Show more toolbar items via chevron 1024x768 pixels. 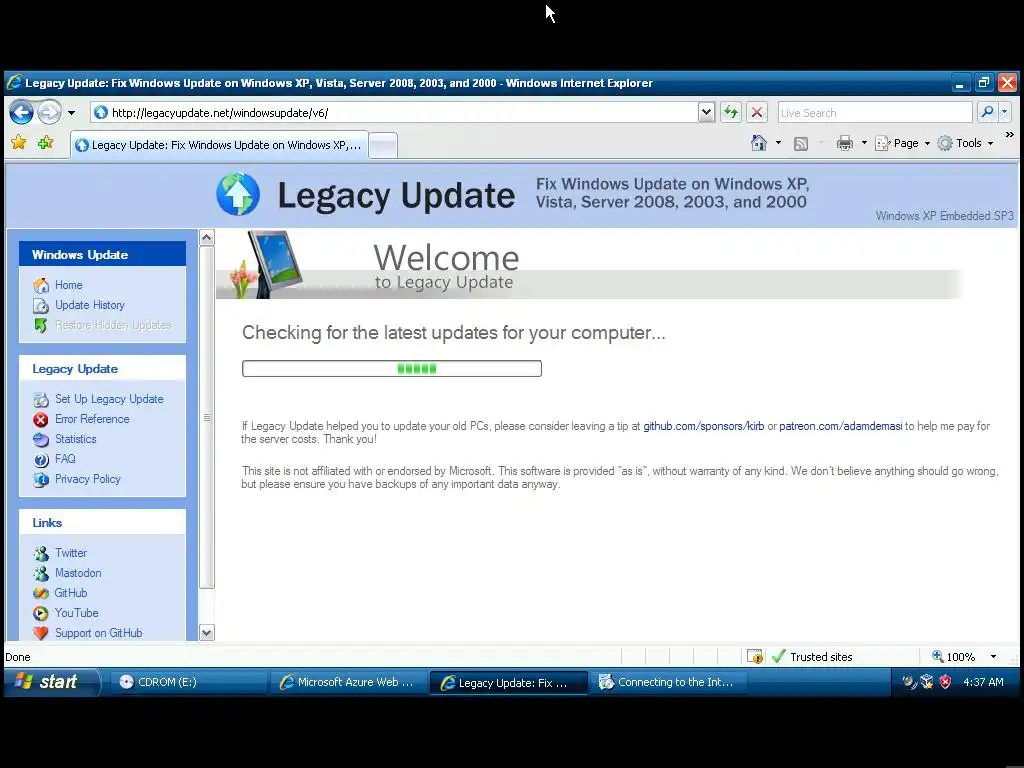[1010, 135]
